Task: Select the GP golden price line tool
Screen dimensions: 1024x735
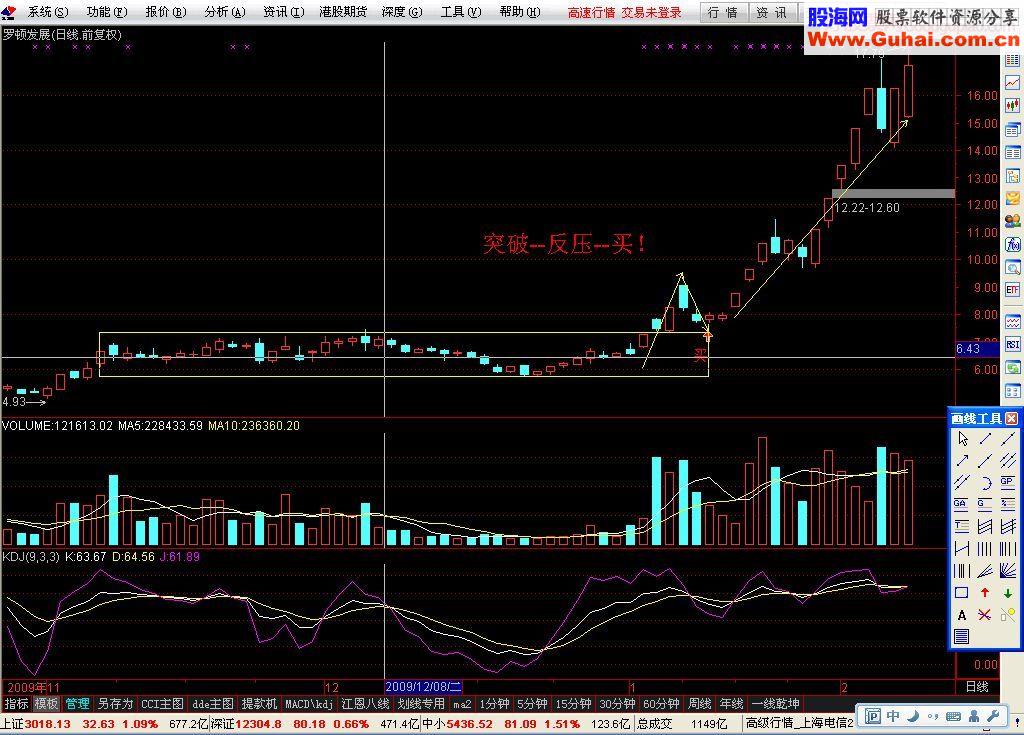Action: 1008,482
